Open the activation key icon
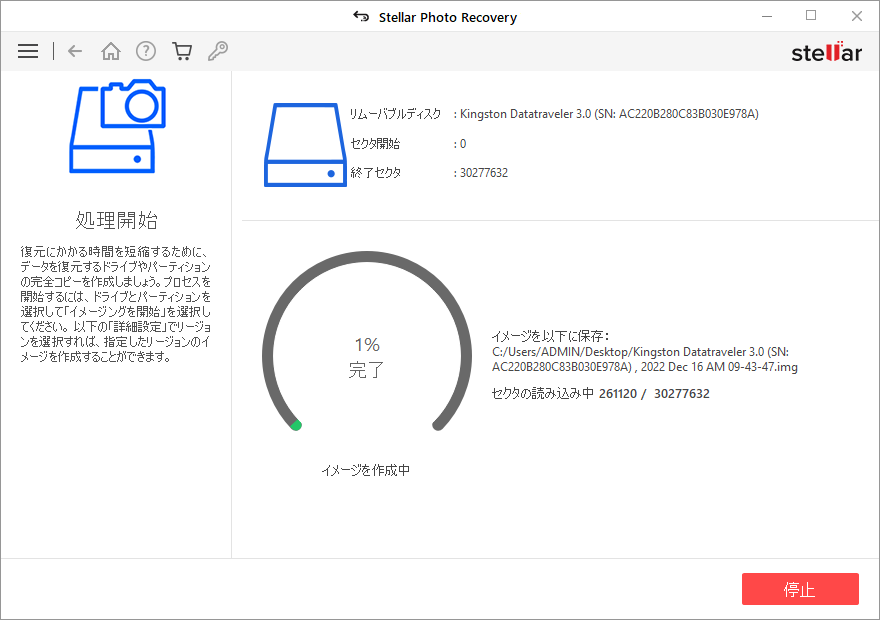880x620 pixels. (218, 51)
